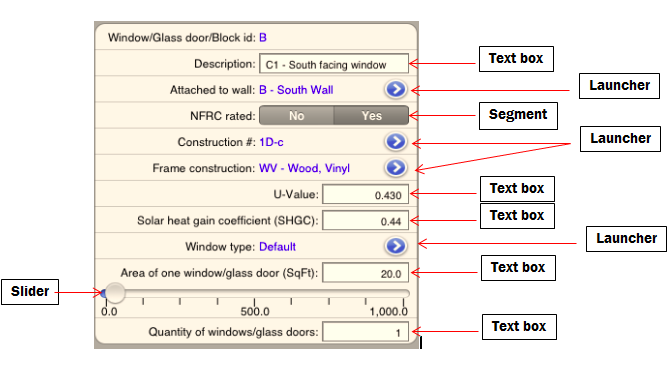Click the Slider annotation label box
Image resolution: width=671 pixels, height=373 pixels.
(30, 292)
